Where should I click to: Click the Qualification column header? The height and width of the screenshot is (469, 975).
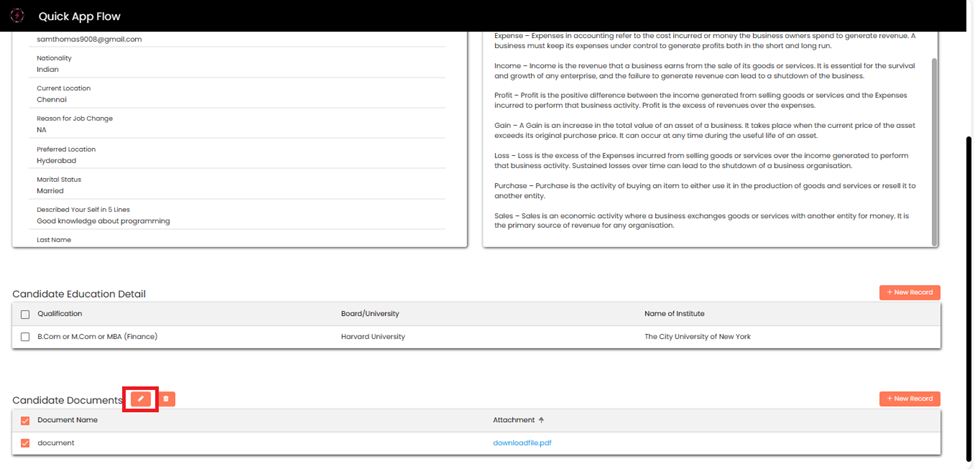60,314
